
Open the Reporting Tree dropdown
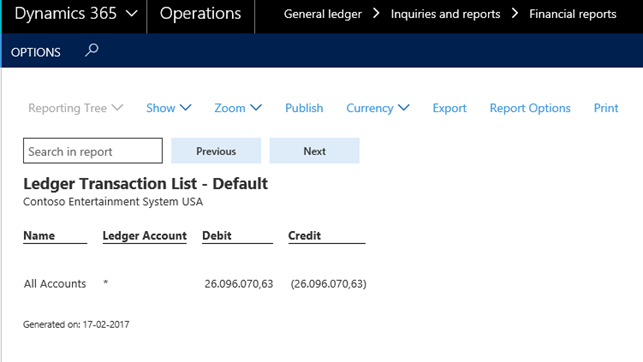tap(75, 108)
